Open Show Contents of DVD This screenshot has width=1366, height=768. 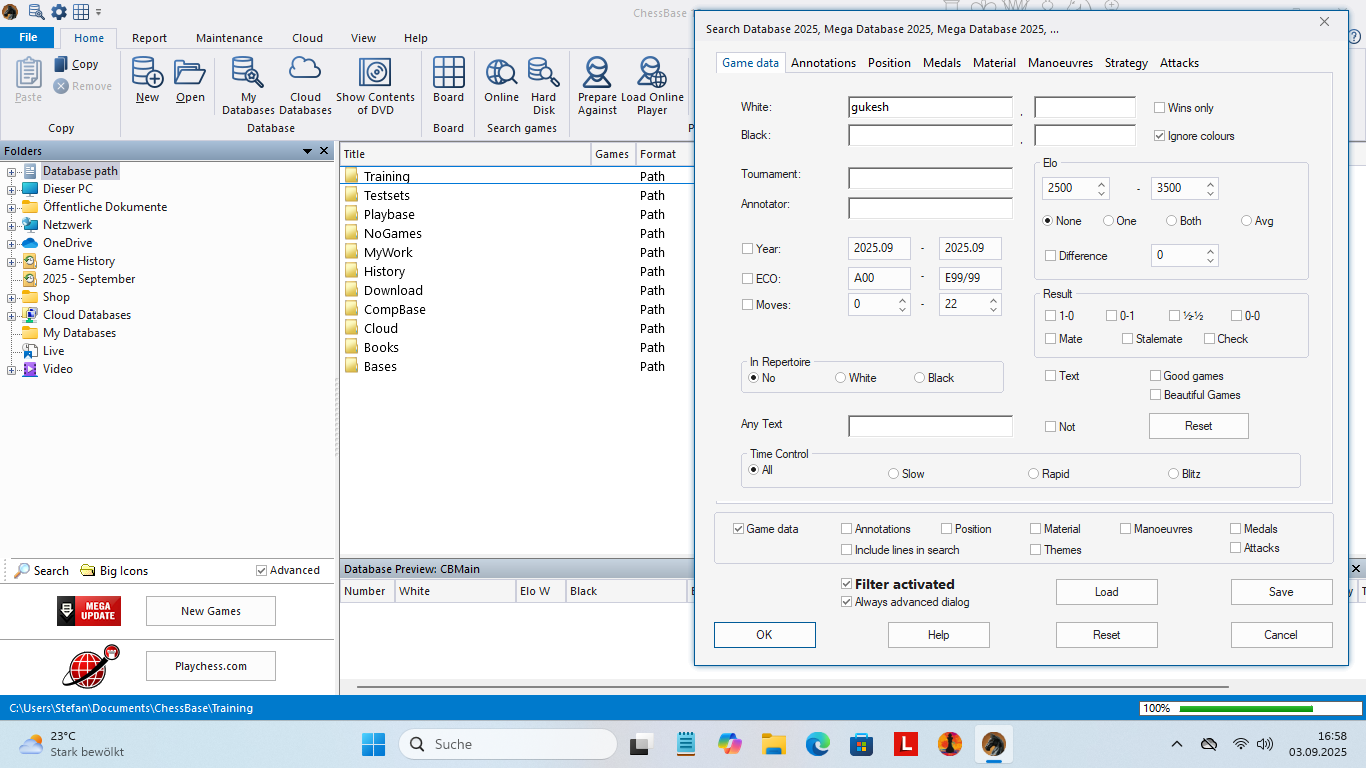[x=375, y=85]
